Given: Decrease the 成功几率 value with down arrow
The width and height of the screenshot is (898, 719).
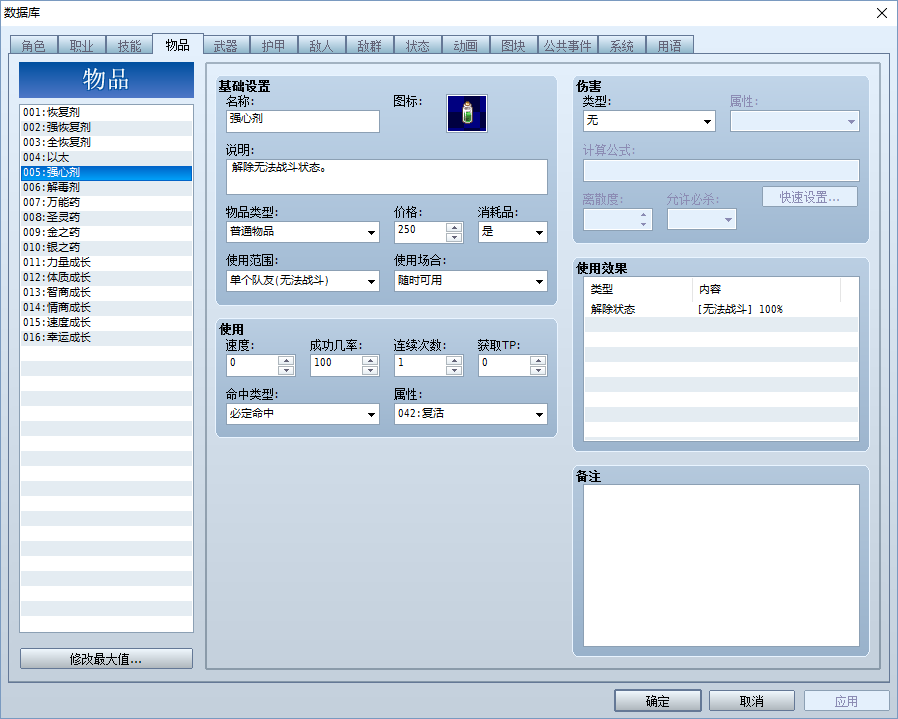Looking at the screenshot, I should [370, 370].
